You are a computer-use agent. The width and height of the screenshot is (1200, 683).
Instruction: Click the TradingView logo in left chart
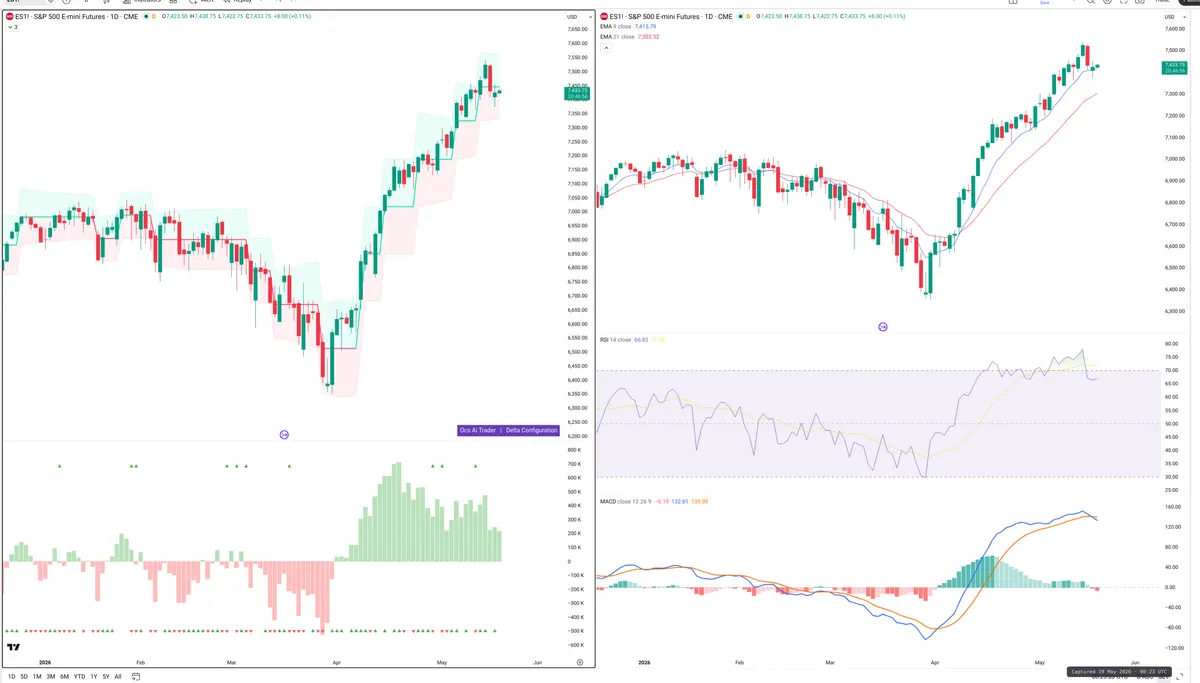tap(14, 648)
